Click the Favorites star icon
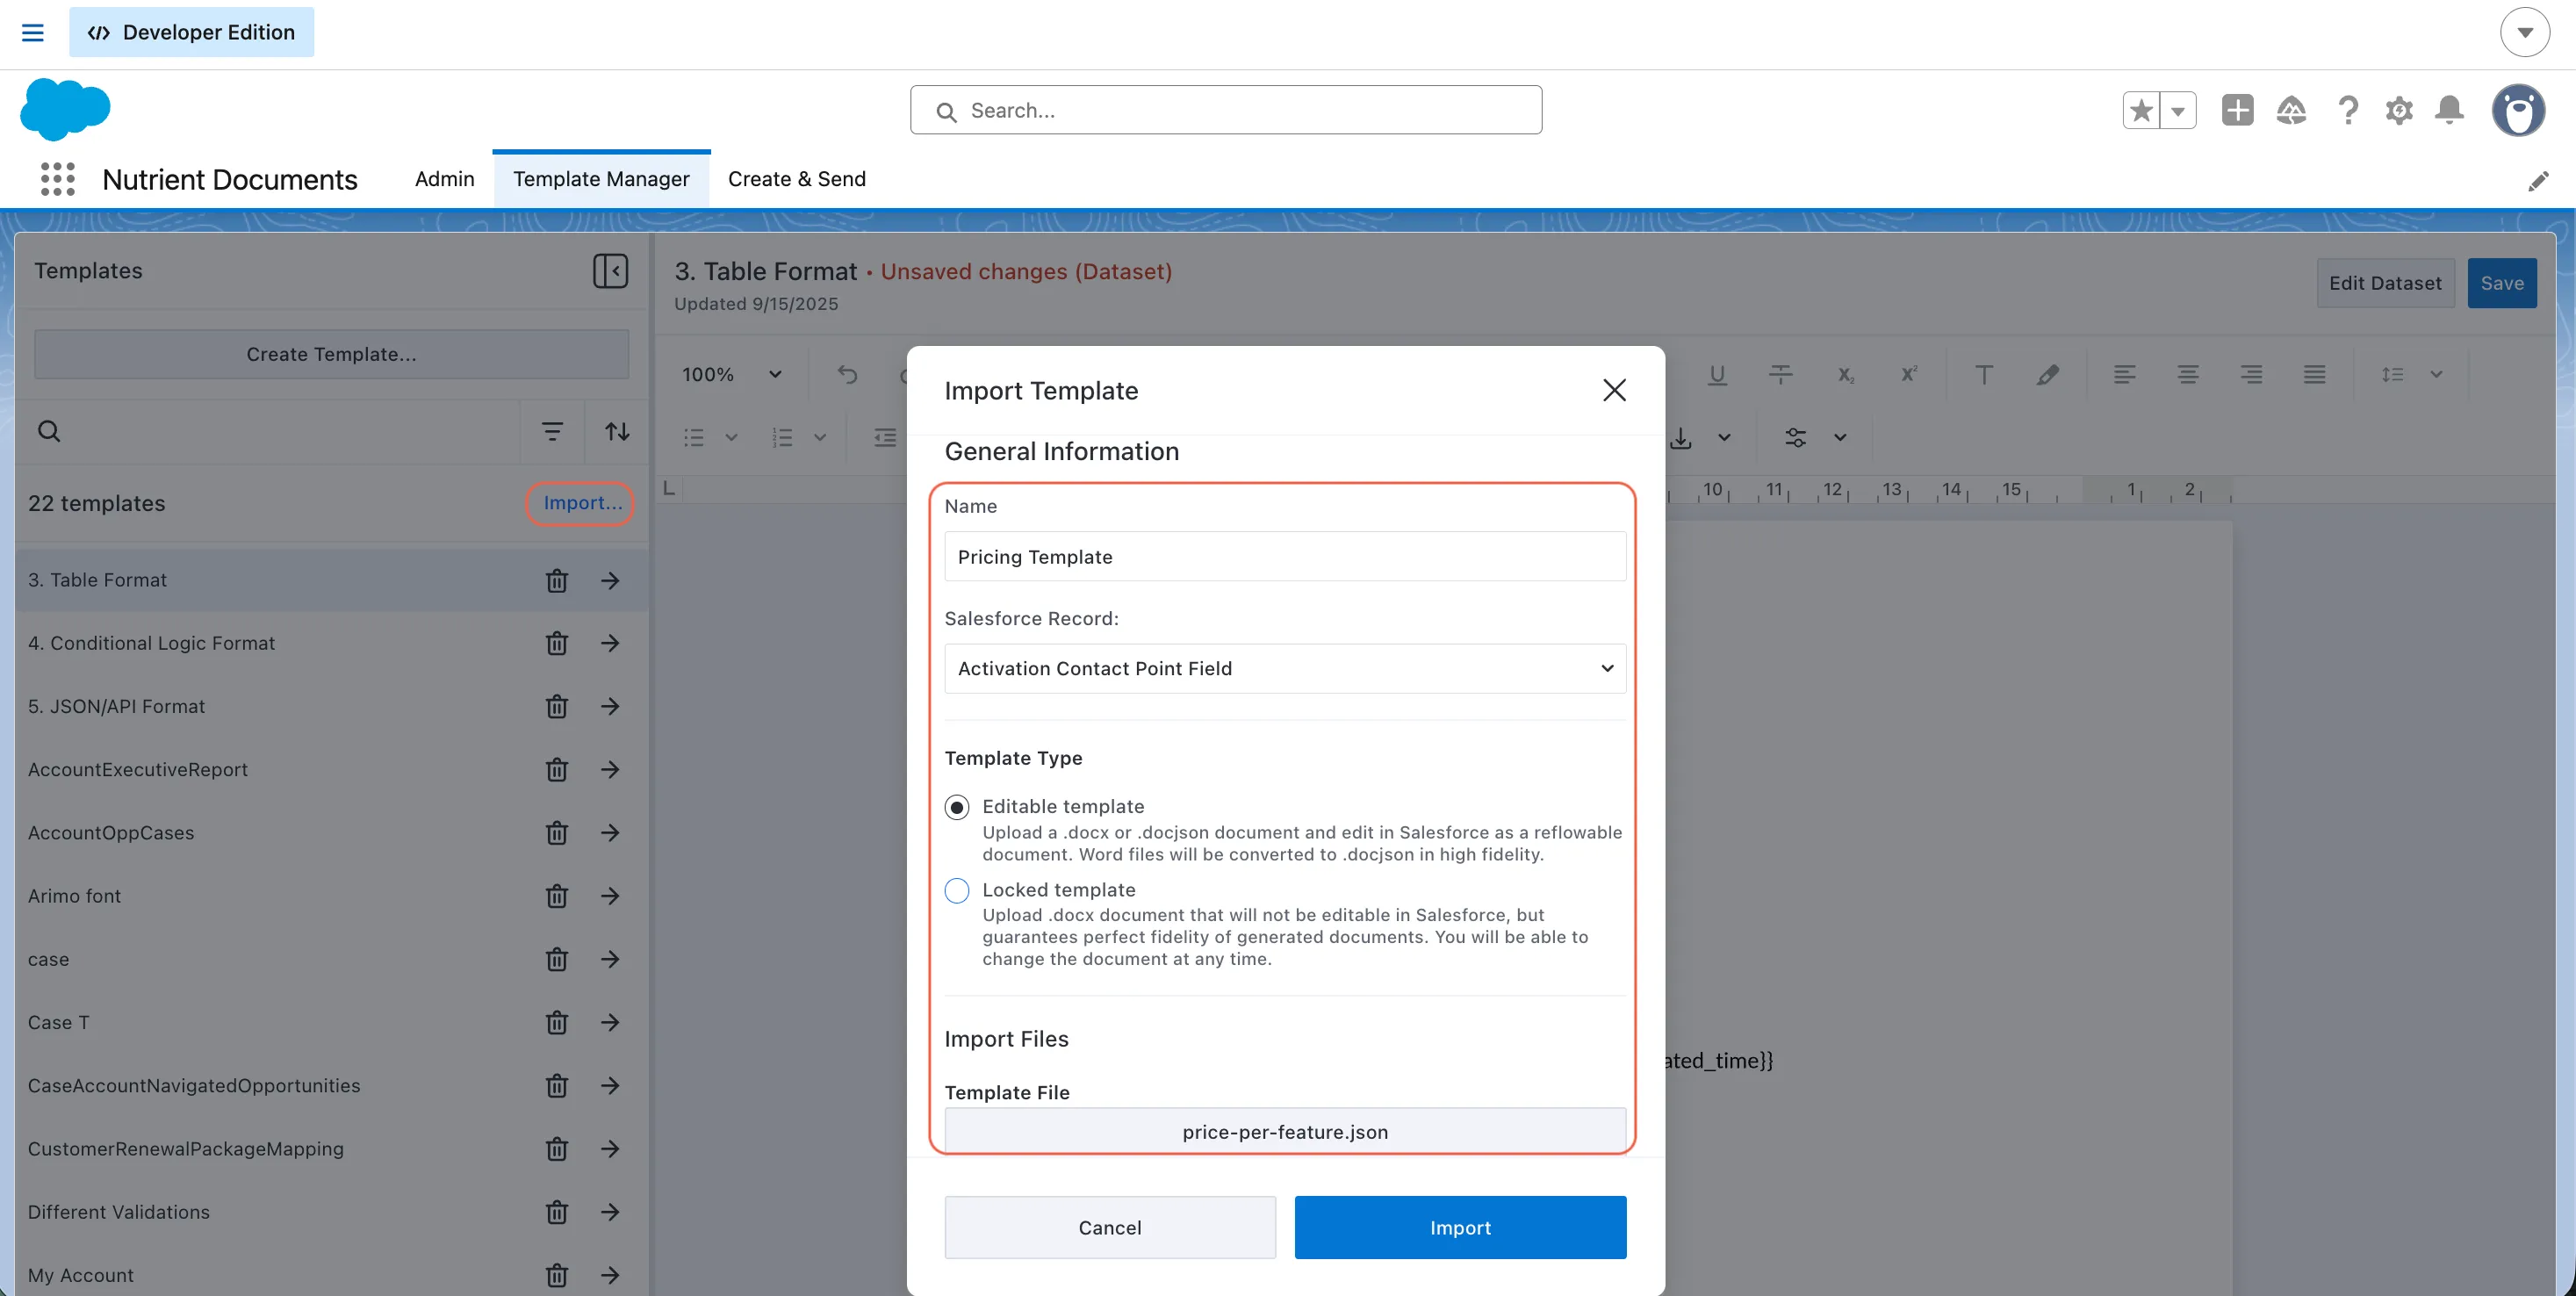Screen dimensions: 2576x1296 tap(2141, 110)
